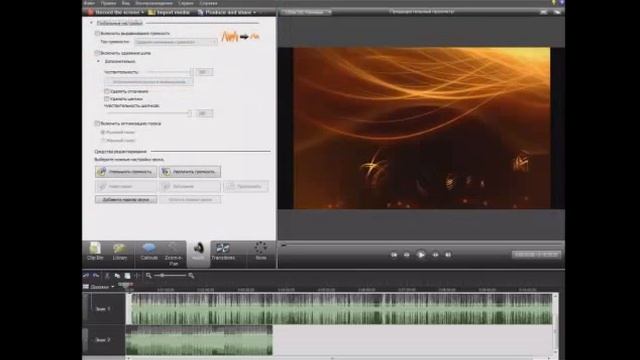This screenshot has height=360, width=640.
Task: Click the timeline split icon
Action: (137, 276)
